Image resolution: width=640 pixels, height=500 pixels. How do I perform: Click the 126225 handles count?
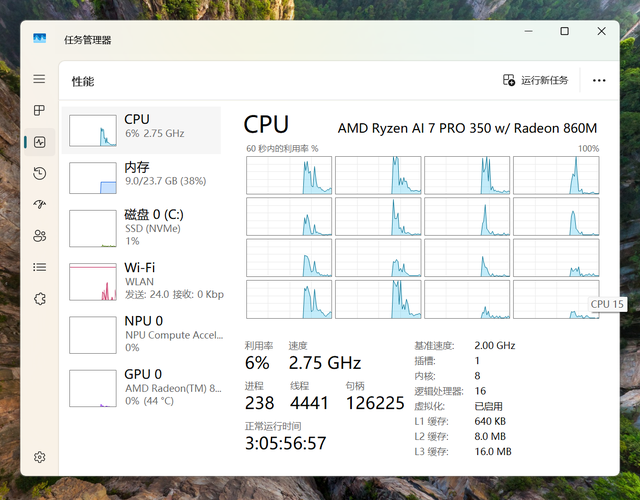pos(375,403)
